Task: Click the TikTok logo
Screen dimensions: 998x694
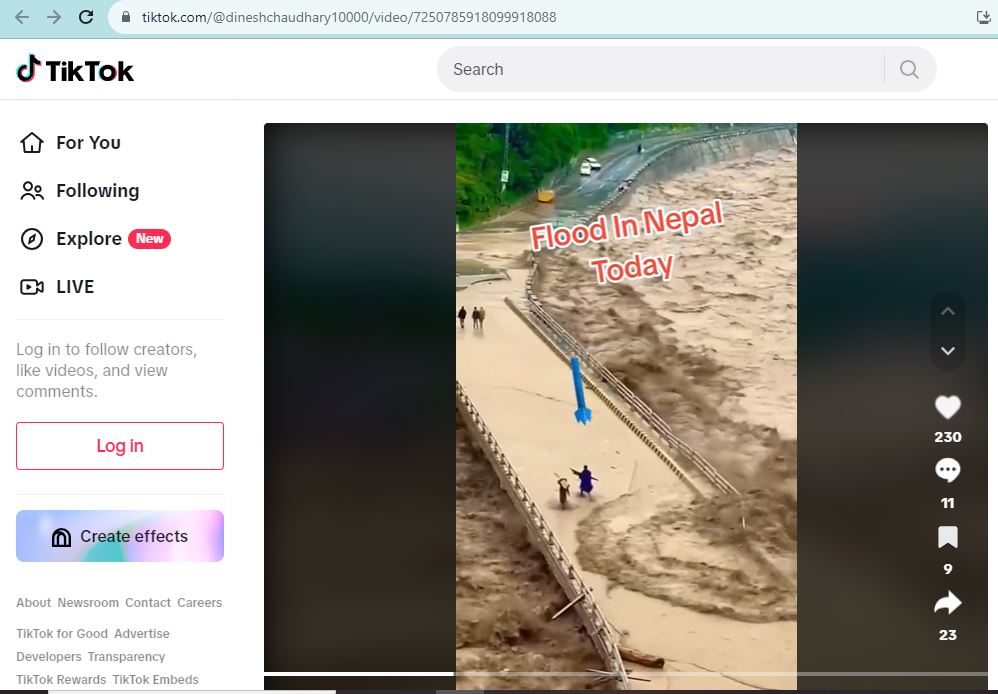Action: [x=75, y=70]
